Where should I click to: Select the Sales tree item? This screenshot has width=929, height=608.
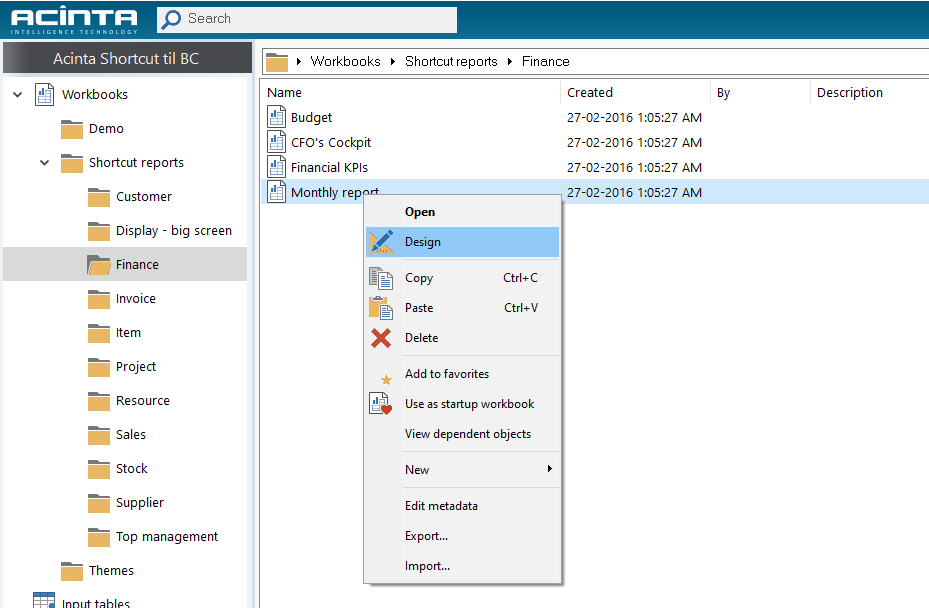[x=131, y=434]
